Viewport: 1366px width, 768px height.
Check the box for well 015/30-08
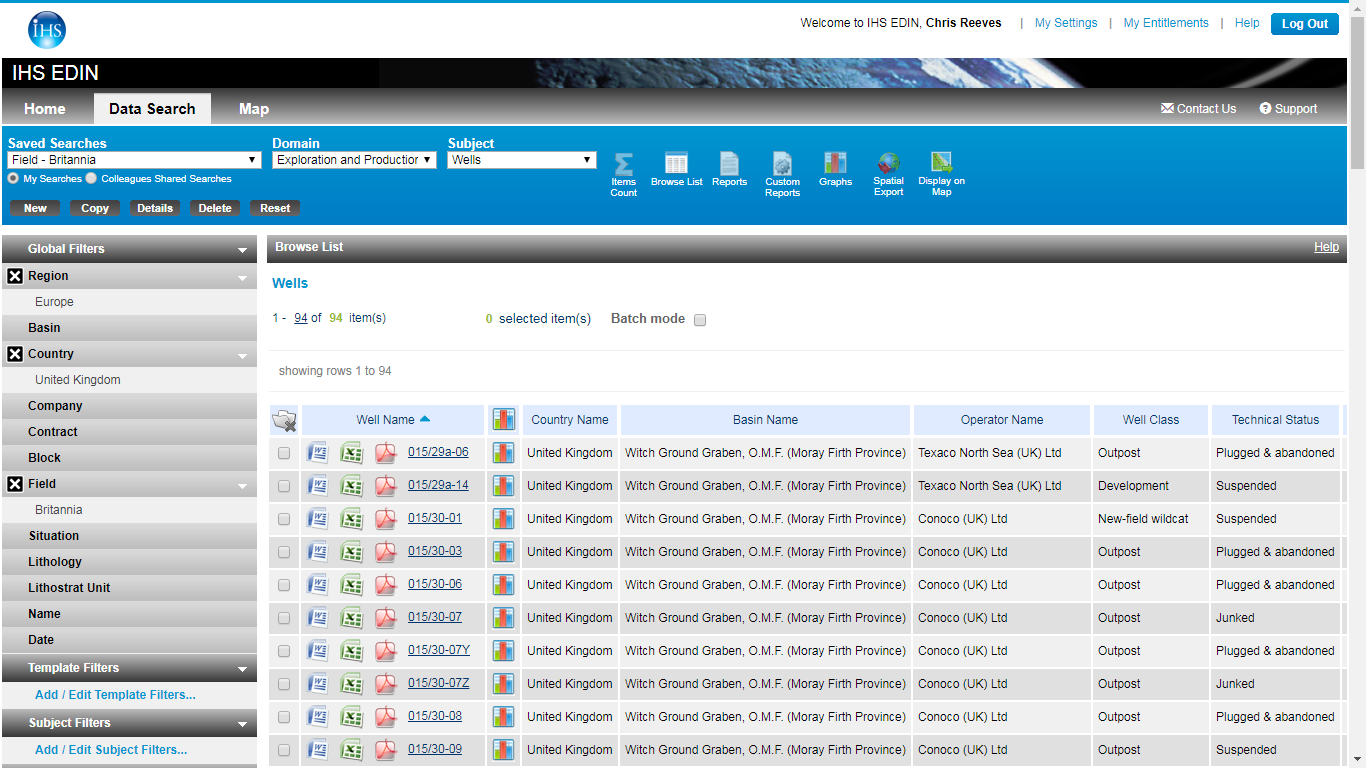pyautogui.click(x=284, y=717)
